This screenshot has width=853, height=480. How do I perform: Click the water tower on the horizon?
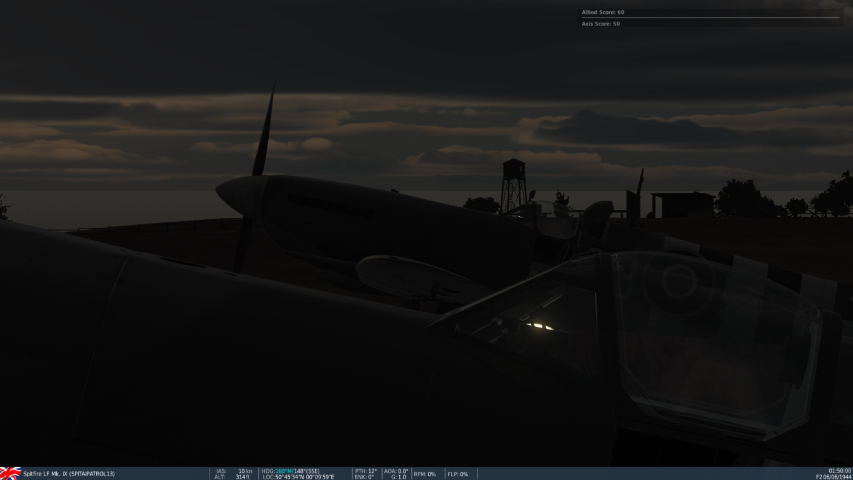[513, 183]
